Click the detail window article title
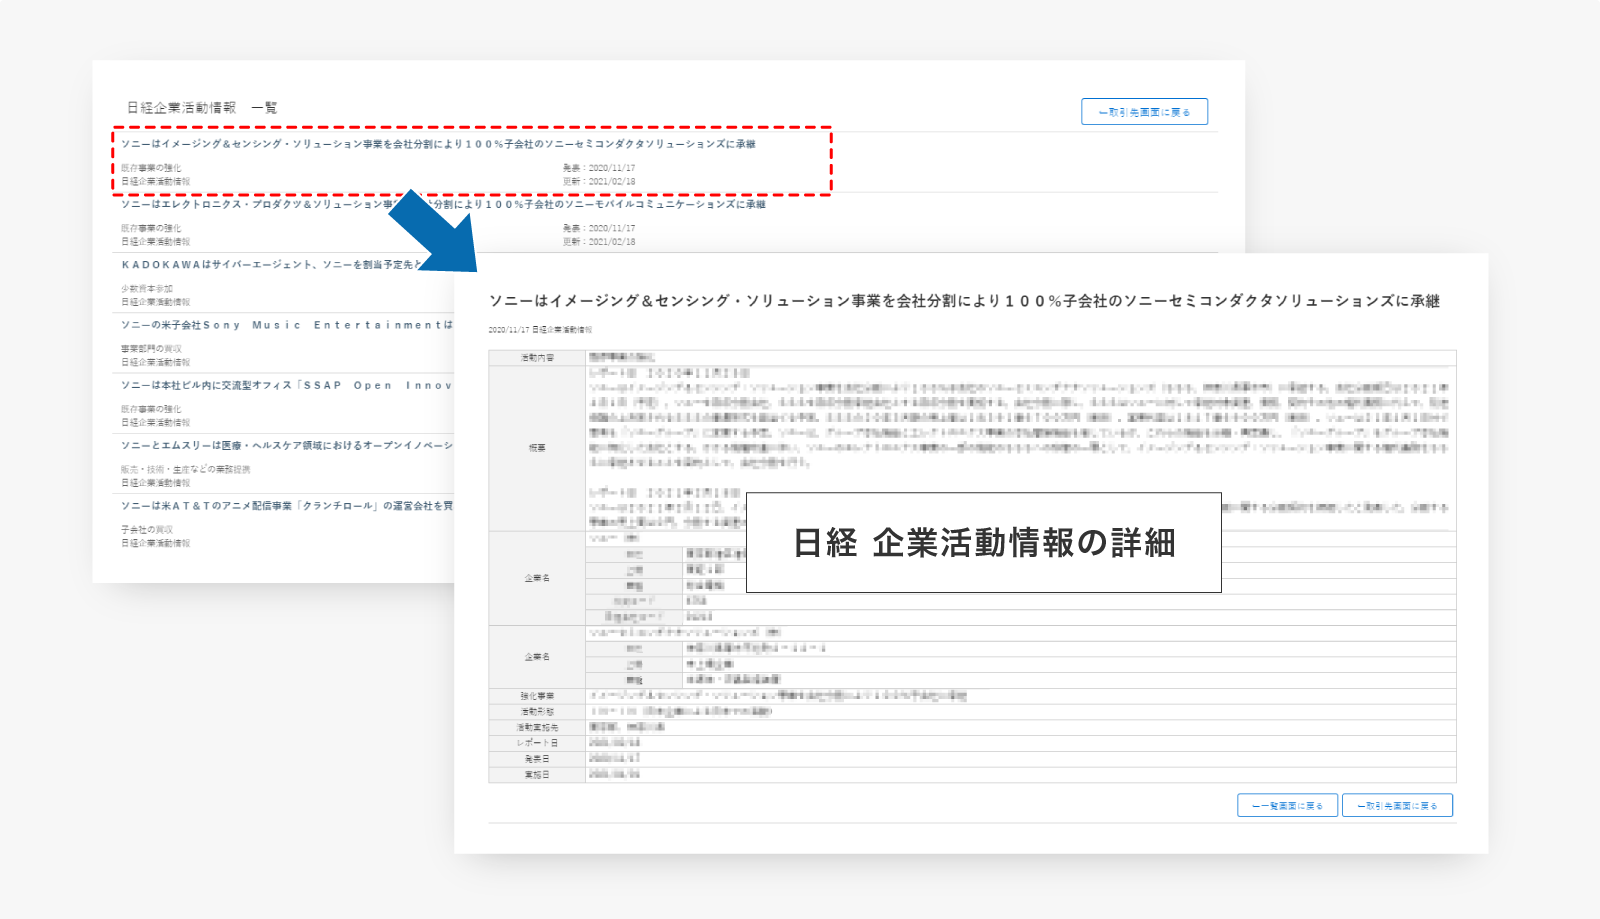The image size is (1600, 919). click(964, 301)
